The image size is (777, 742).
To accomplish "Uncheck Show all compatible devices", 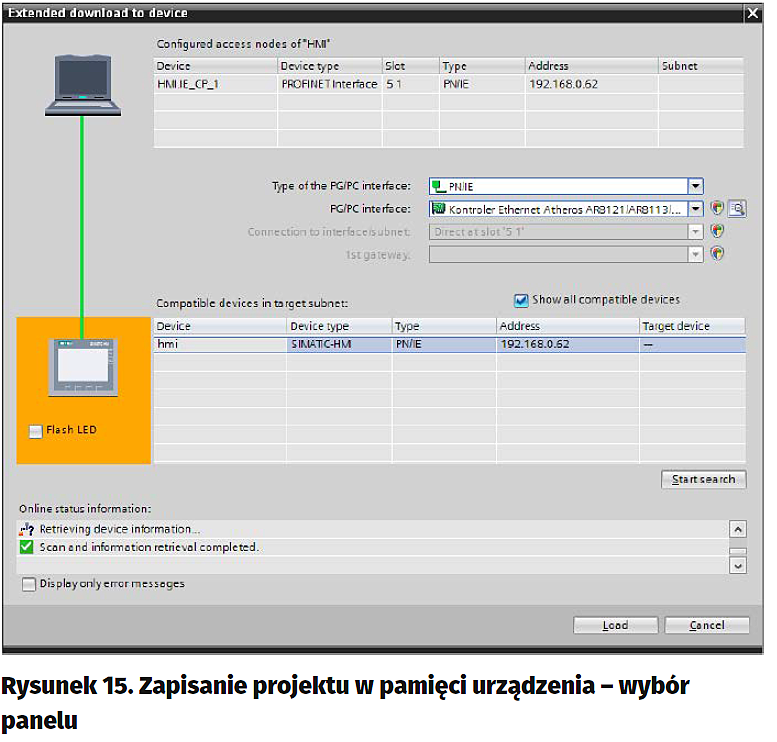I will click(x=520, y=300).
